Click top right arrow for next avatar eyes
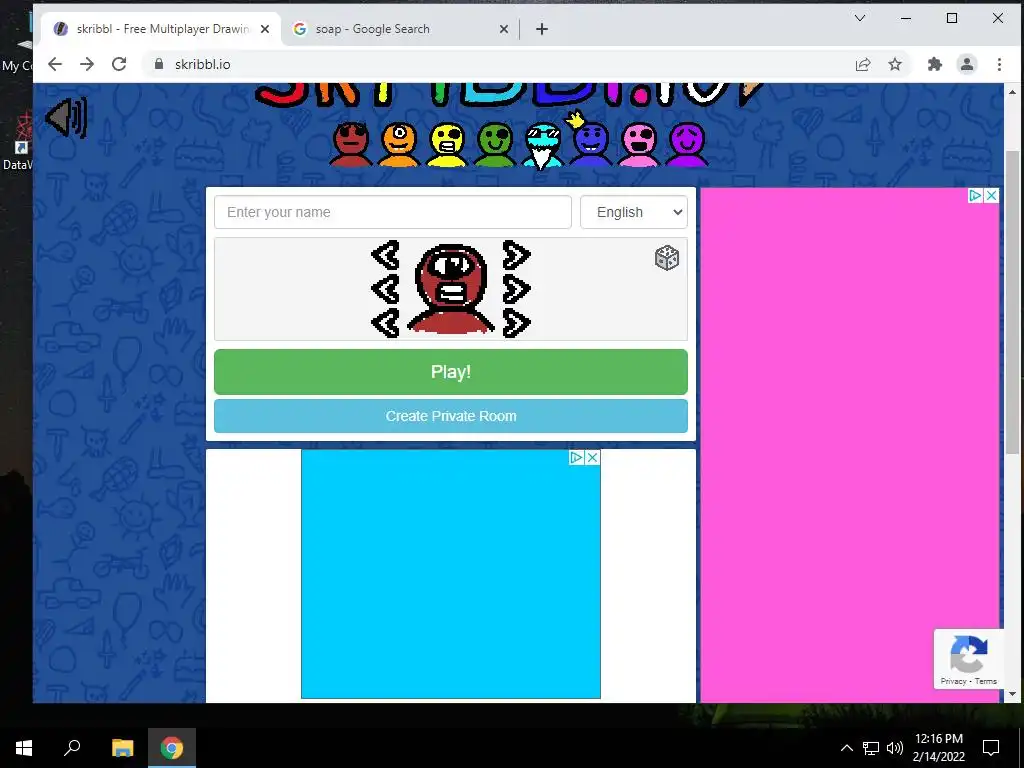1024x768 pixels. coord(517,255)
